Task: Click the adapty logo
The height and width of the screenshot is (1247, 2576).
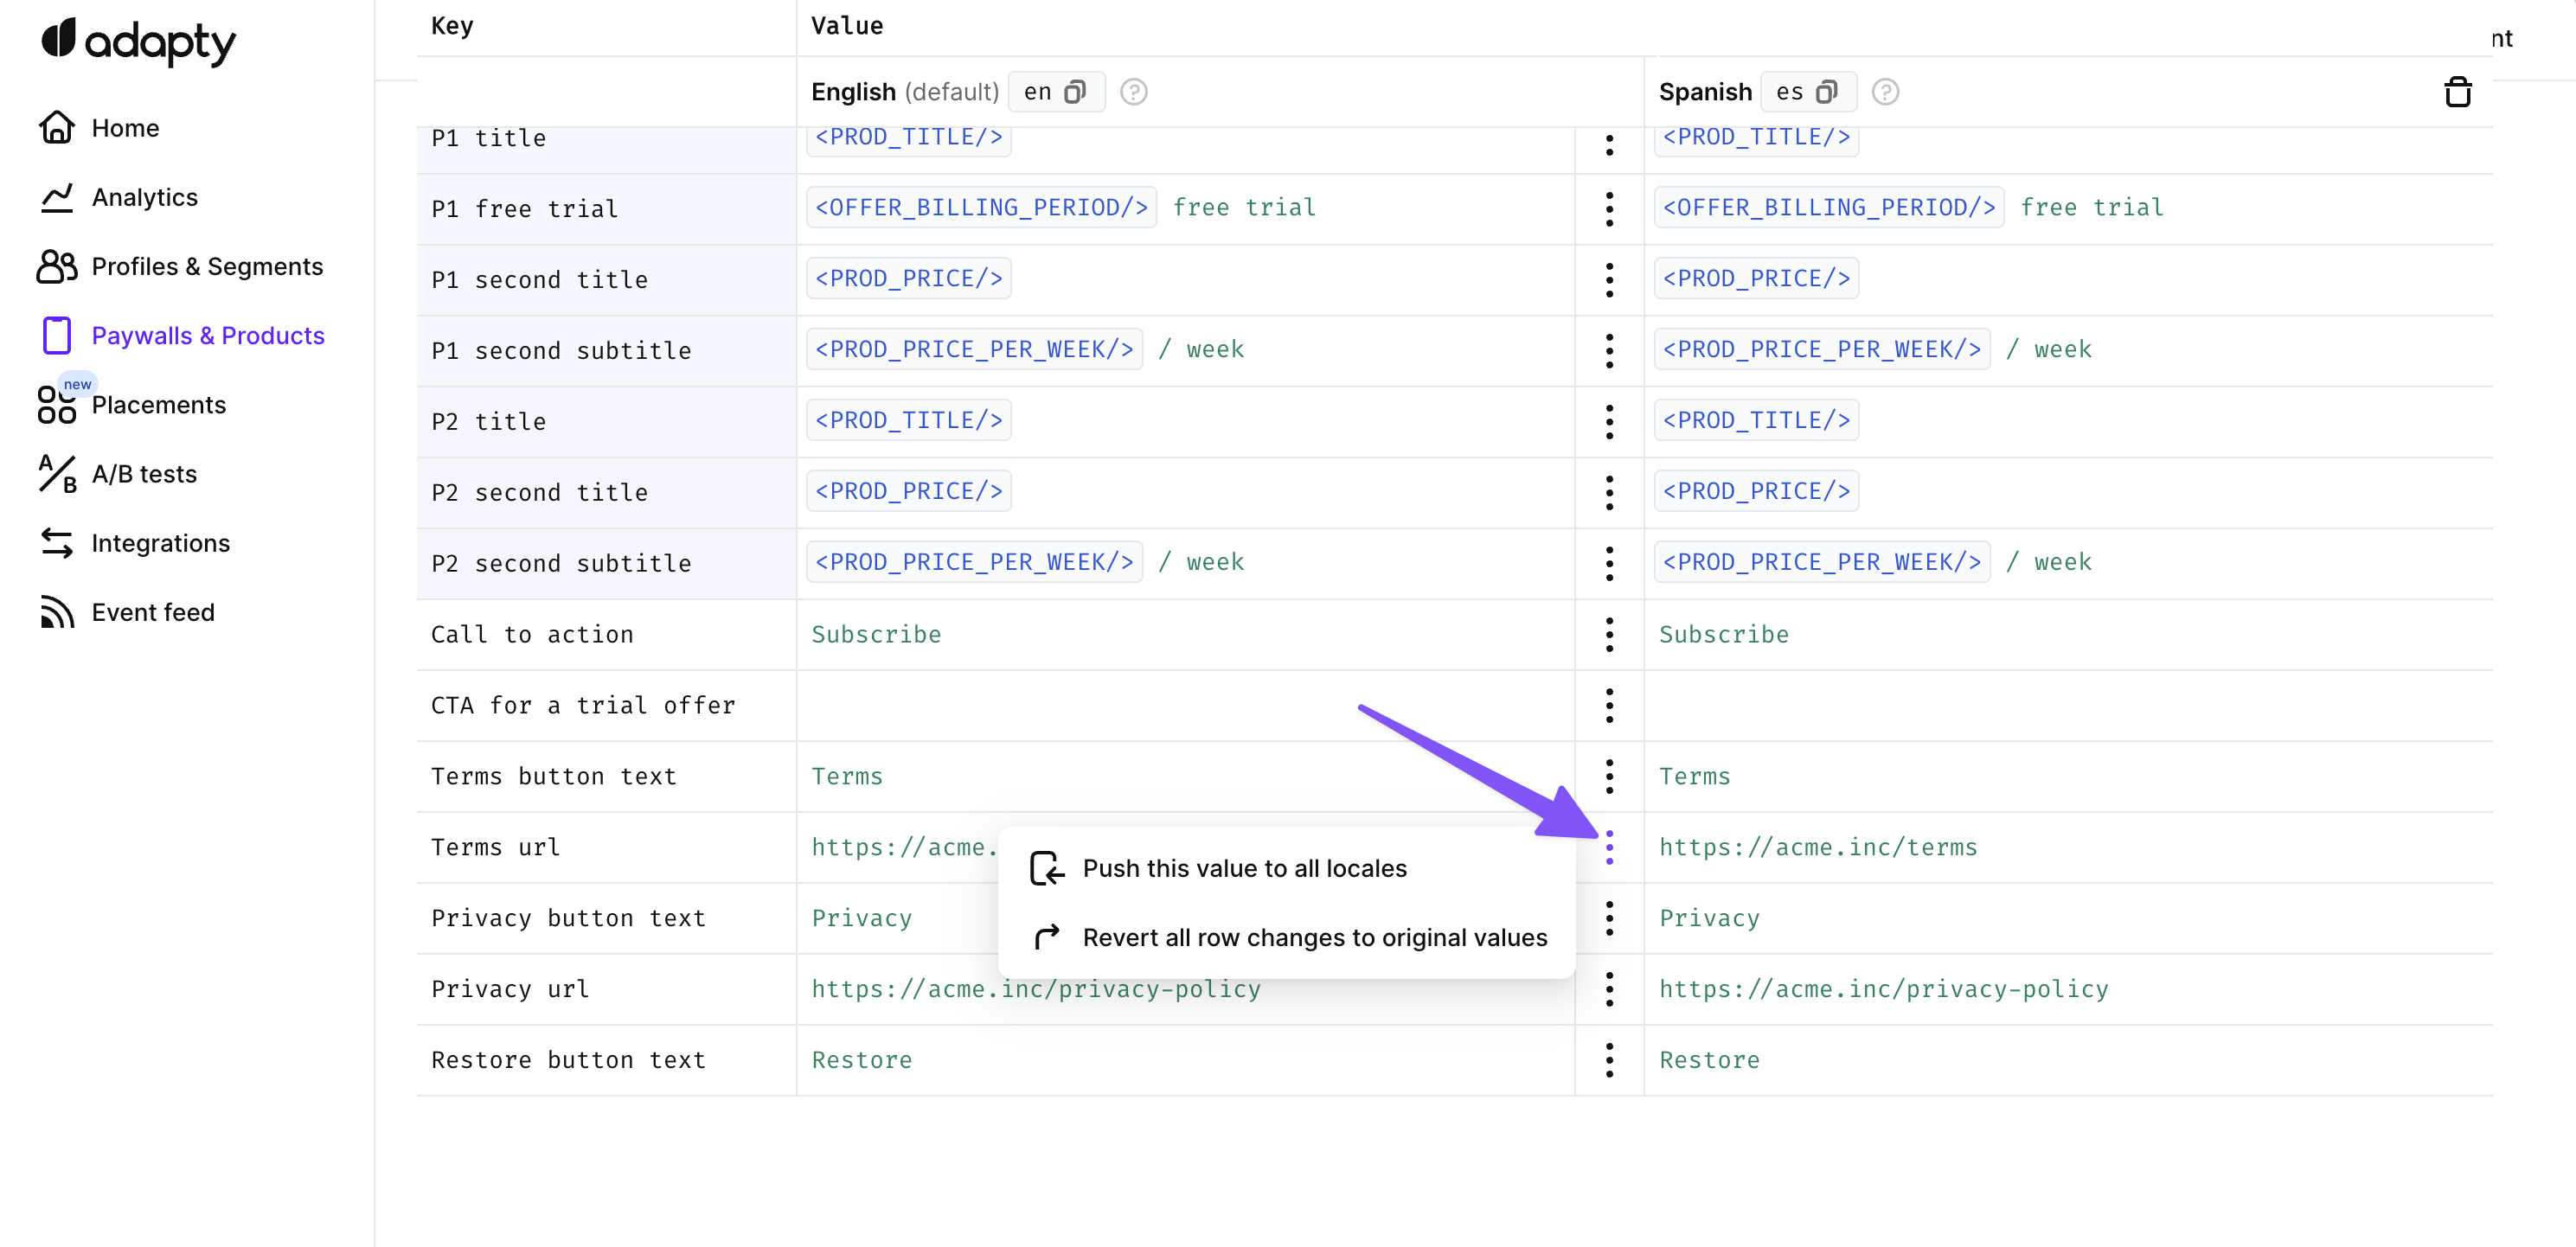Action: 138,41
